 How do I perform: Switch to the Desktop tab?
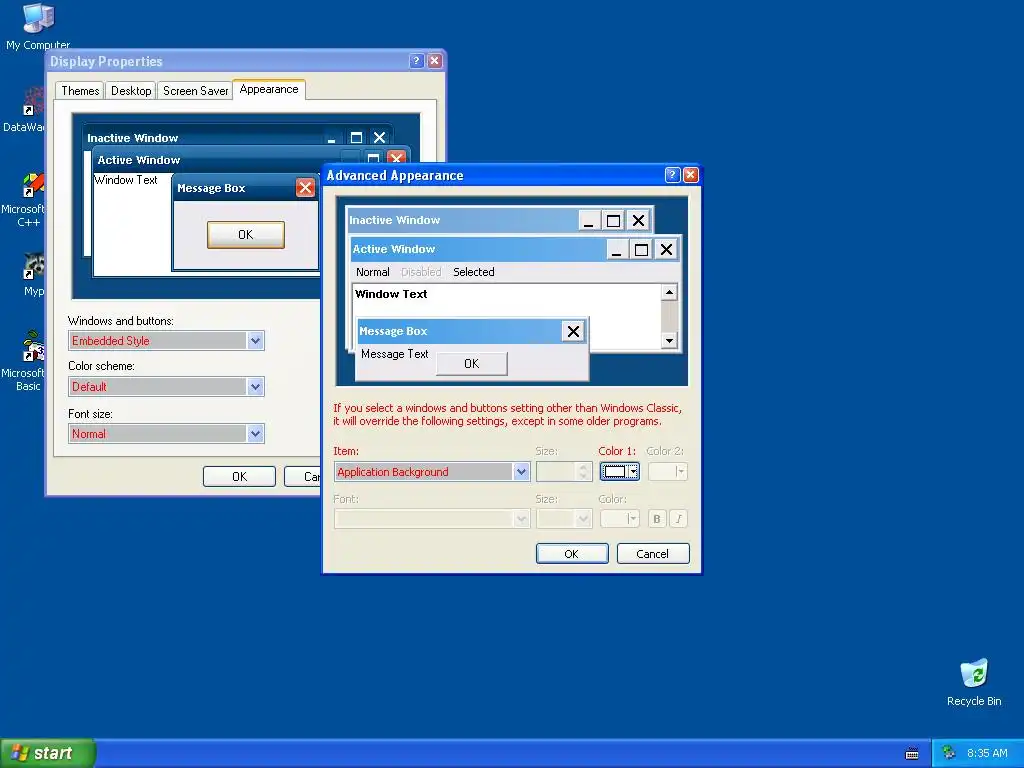(131, 91)
